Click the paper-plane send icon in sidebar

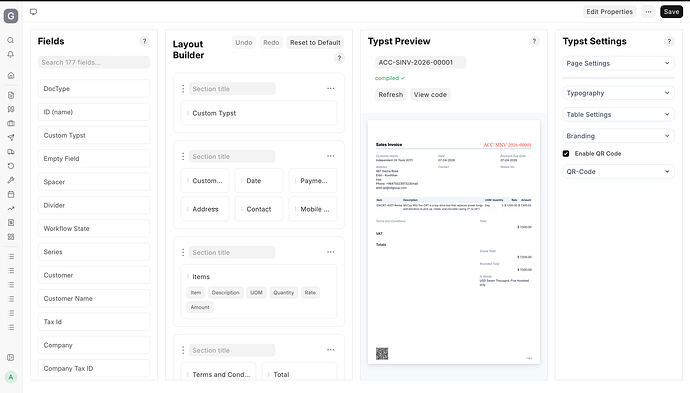11,137
